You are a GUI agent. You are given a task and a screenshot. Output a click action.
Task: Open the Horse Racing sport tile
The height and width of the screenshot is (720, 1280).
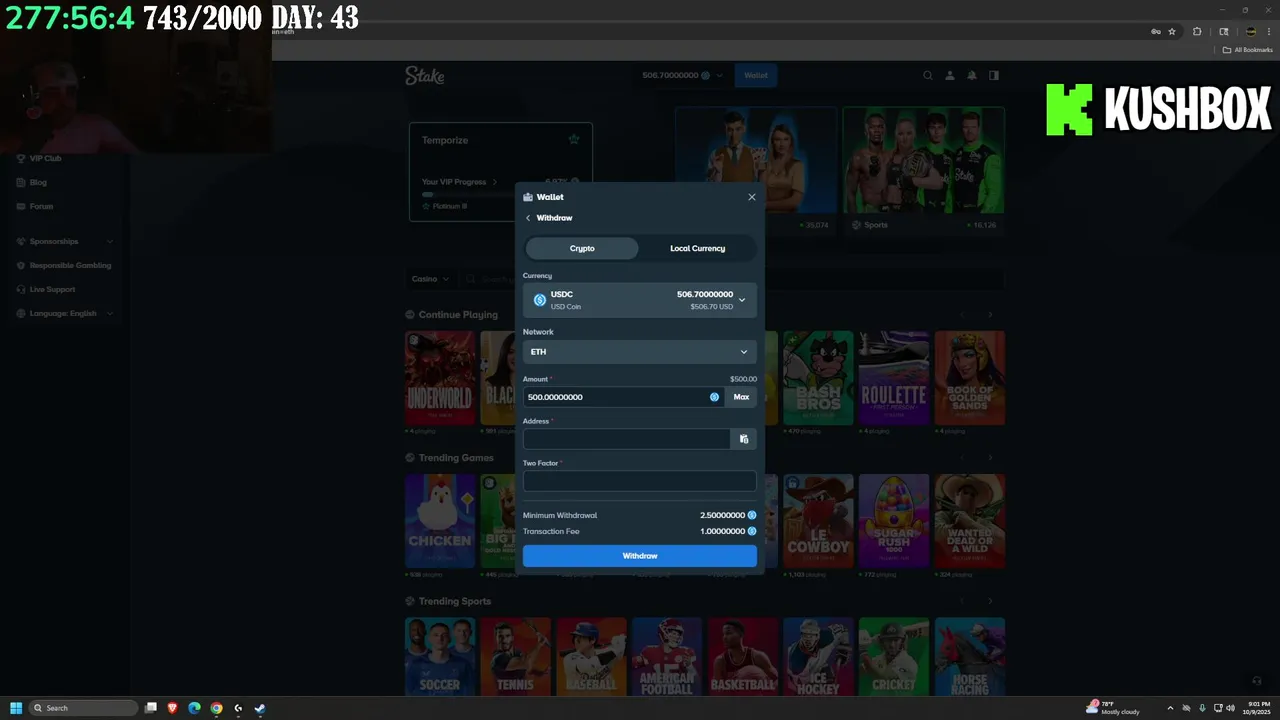pos(970,656)
